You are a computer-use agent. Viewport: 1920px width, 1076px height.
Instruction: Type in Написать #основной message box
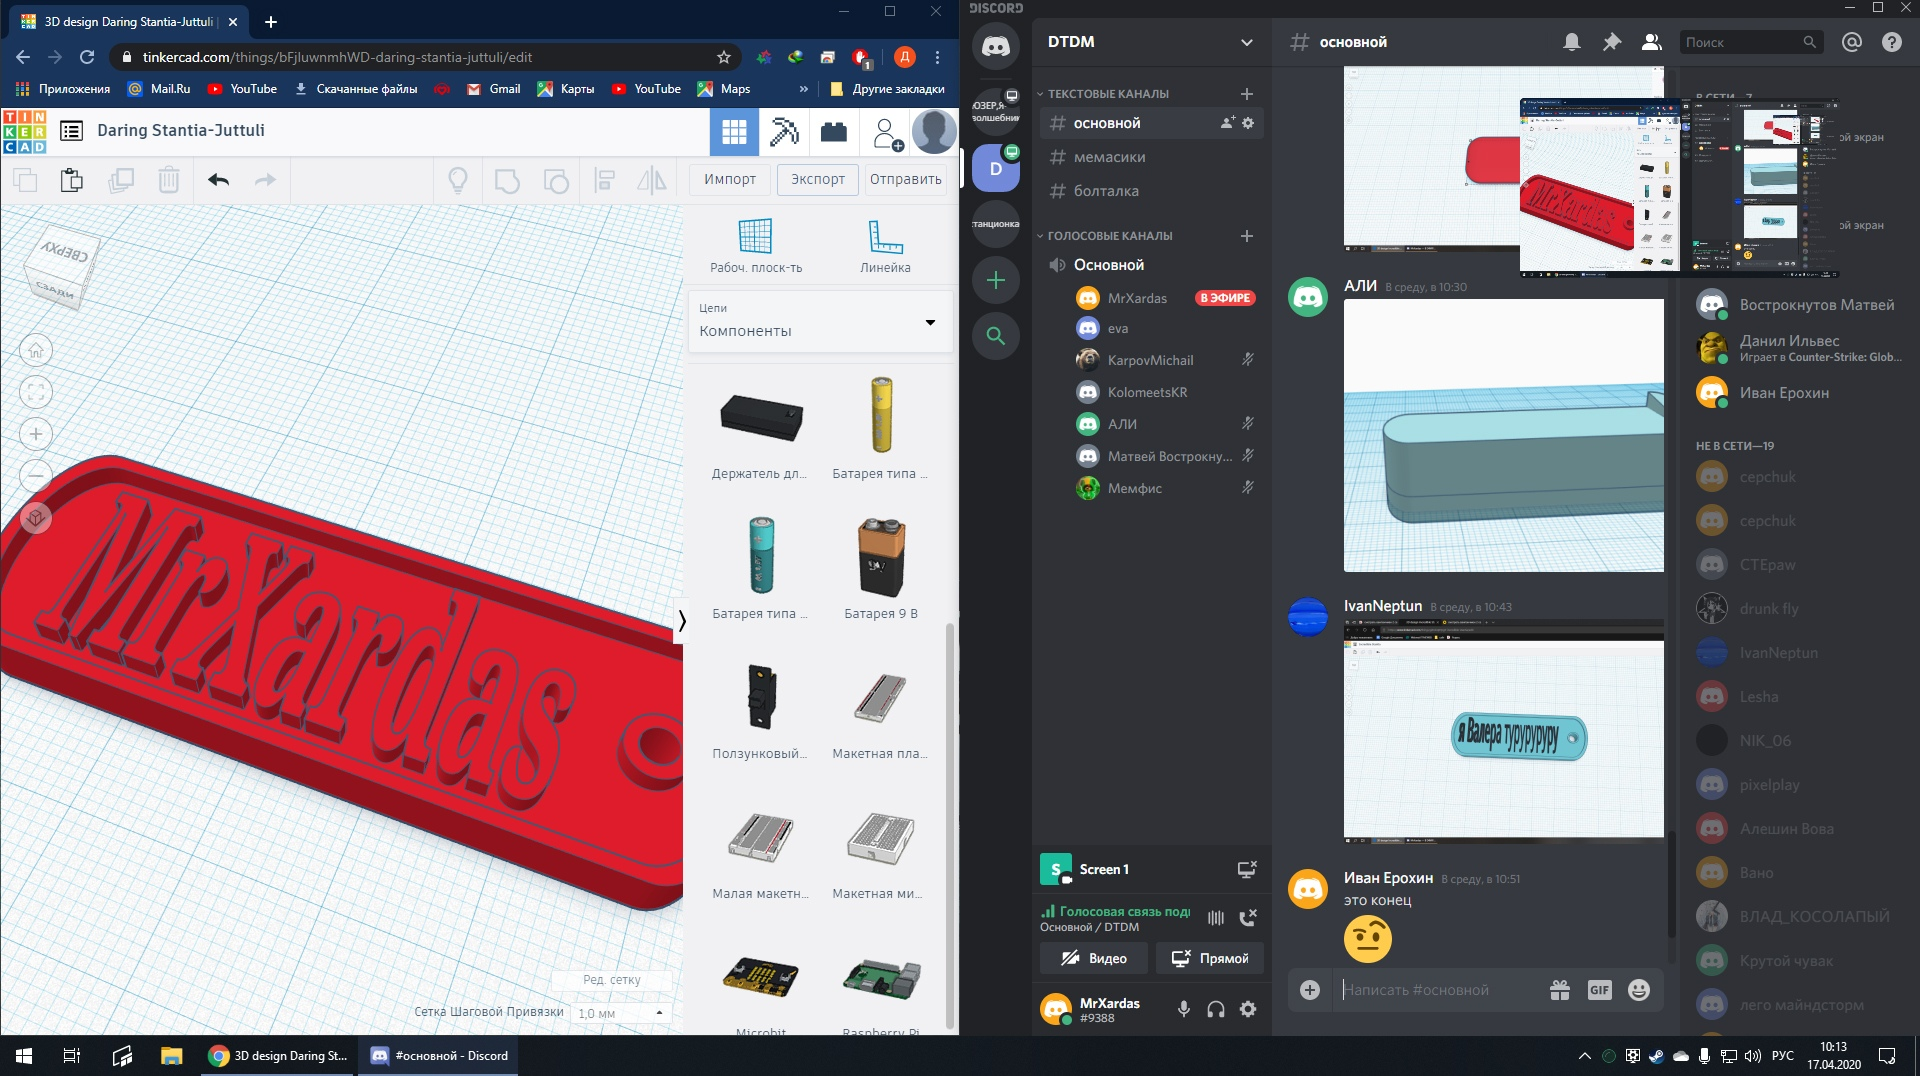[x=1436, y=990]
